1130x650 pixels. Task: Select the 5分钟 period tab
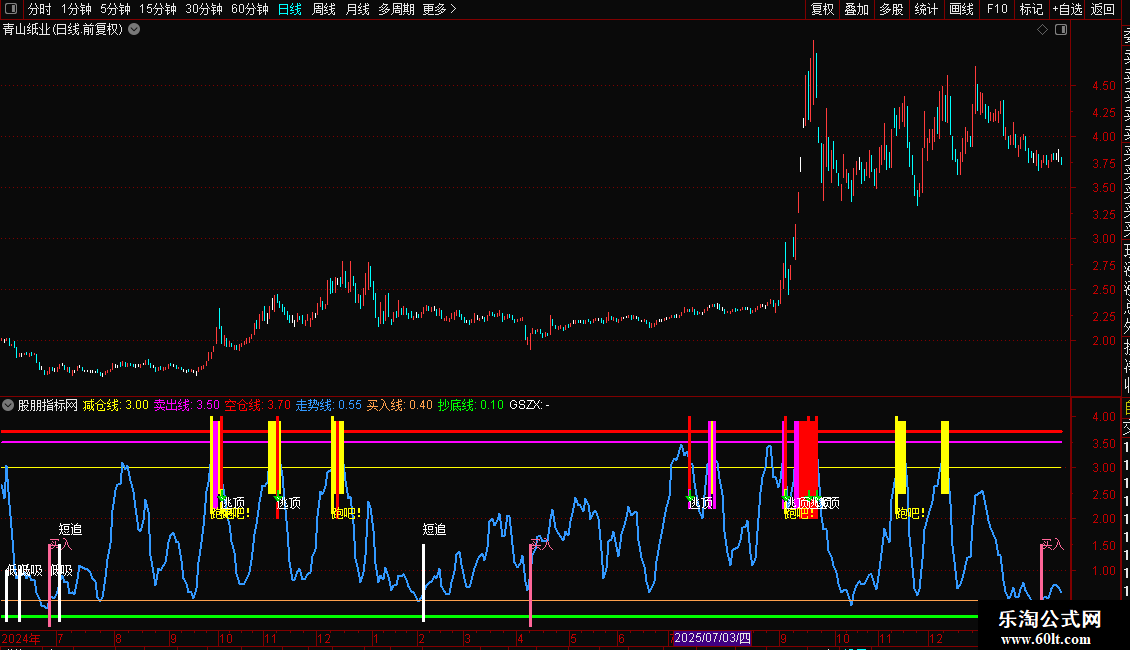coord(115,9)
